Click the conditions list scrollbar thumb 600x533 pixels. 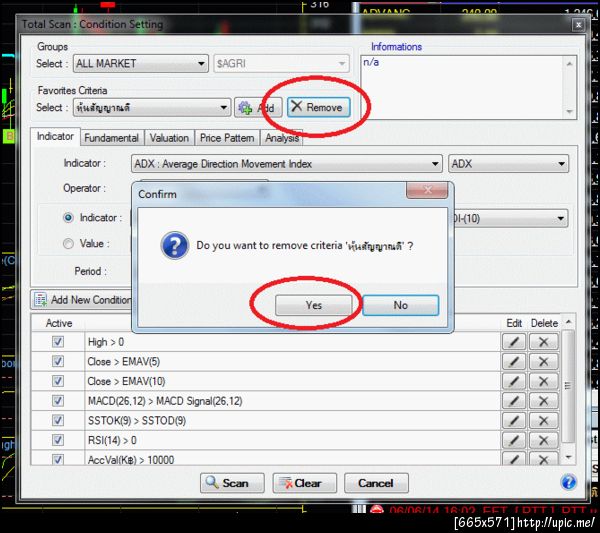(x=568, y=386)
